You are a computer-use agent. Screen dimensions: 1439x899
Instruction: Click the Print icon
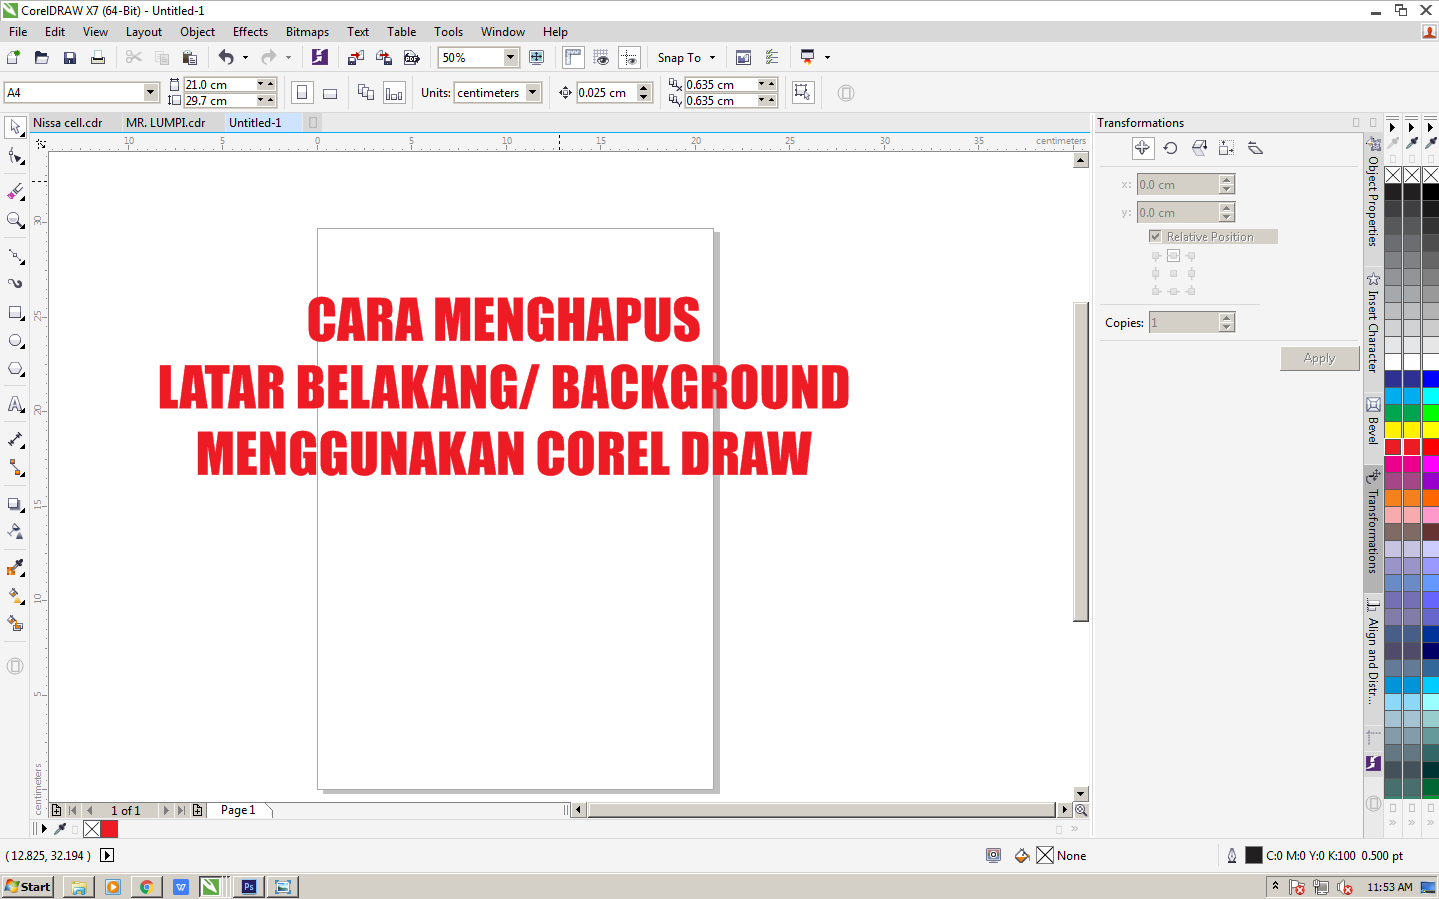pyautogui.click(x=97, y=58)
